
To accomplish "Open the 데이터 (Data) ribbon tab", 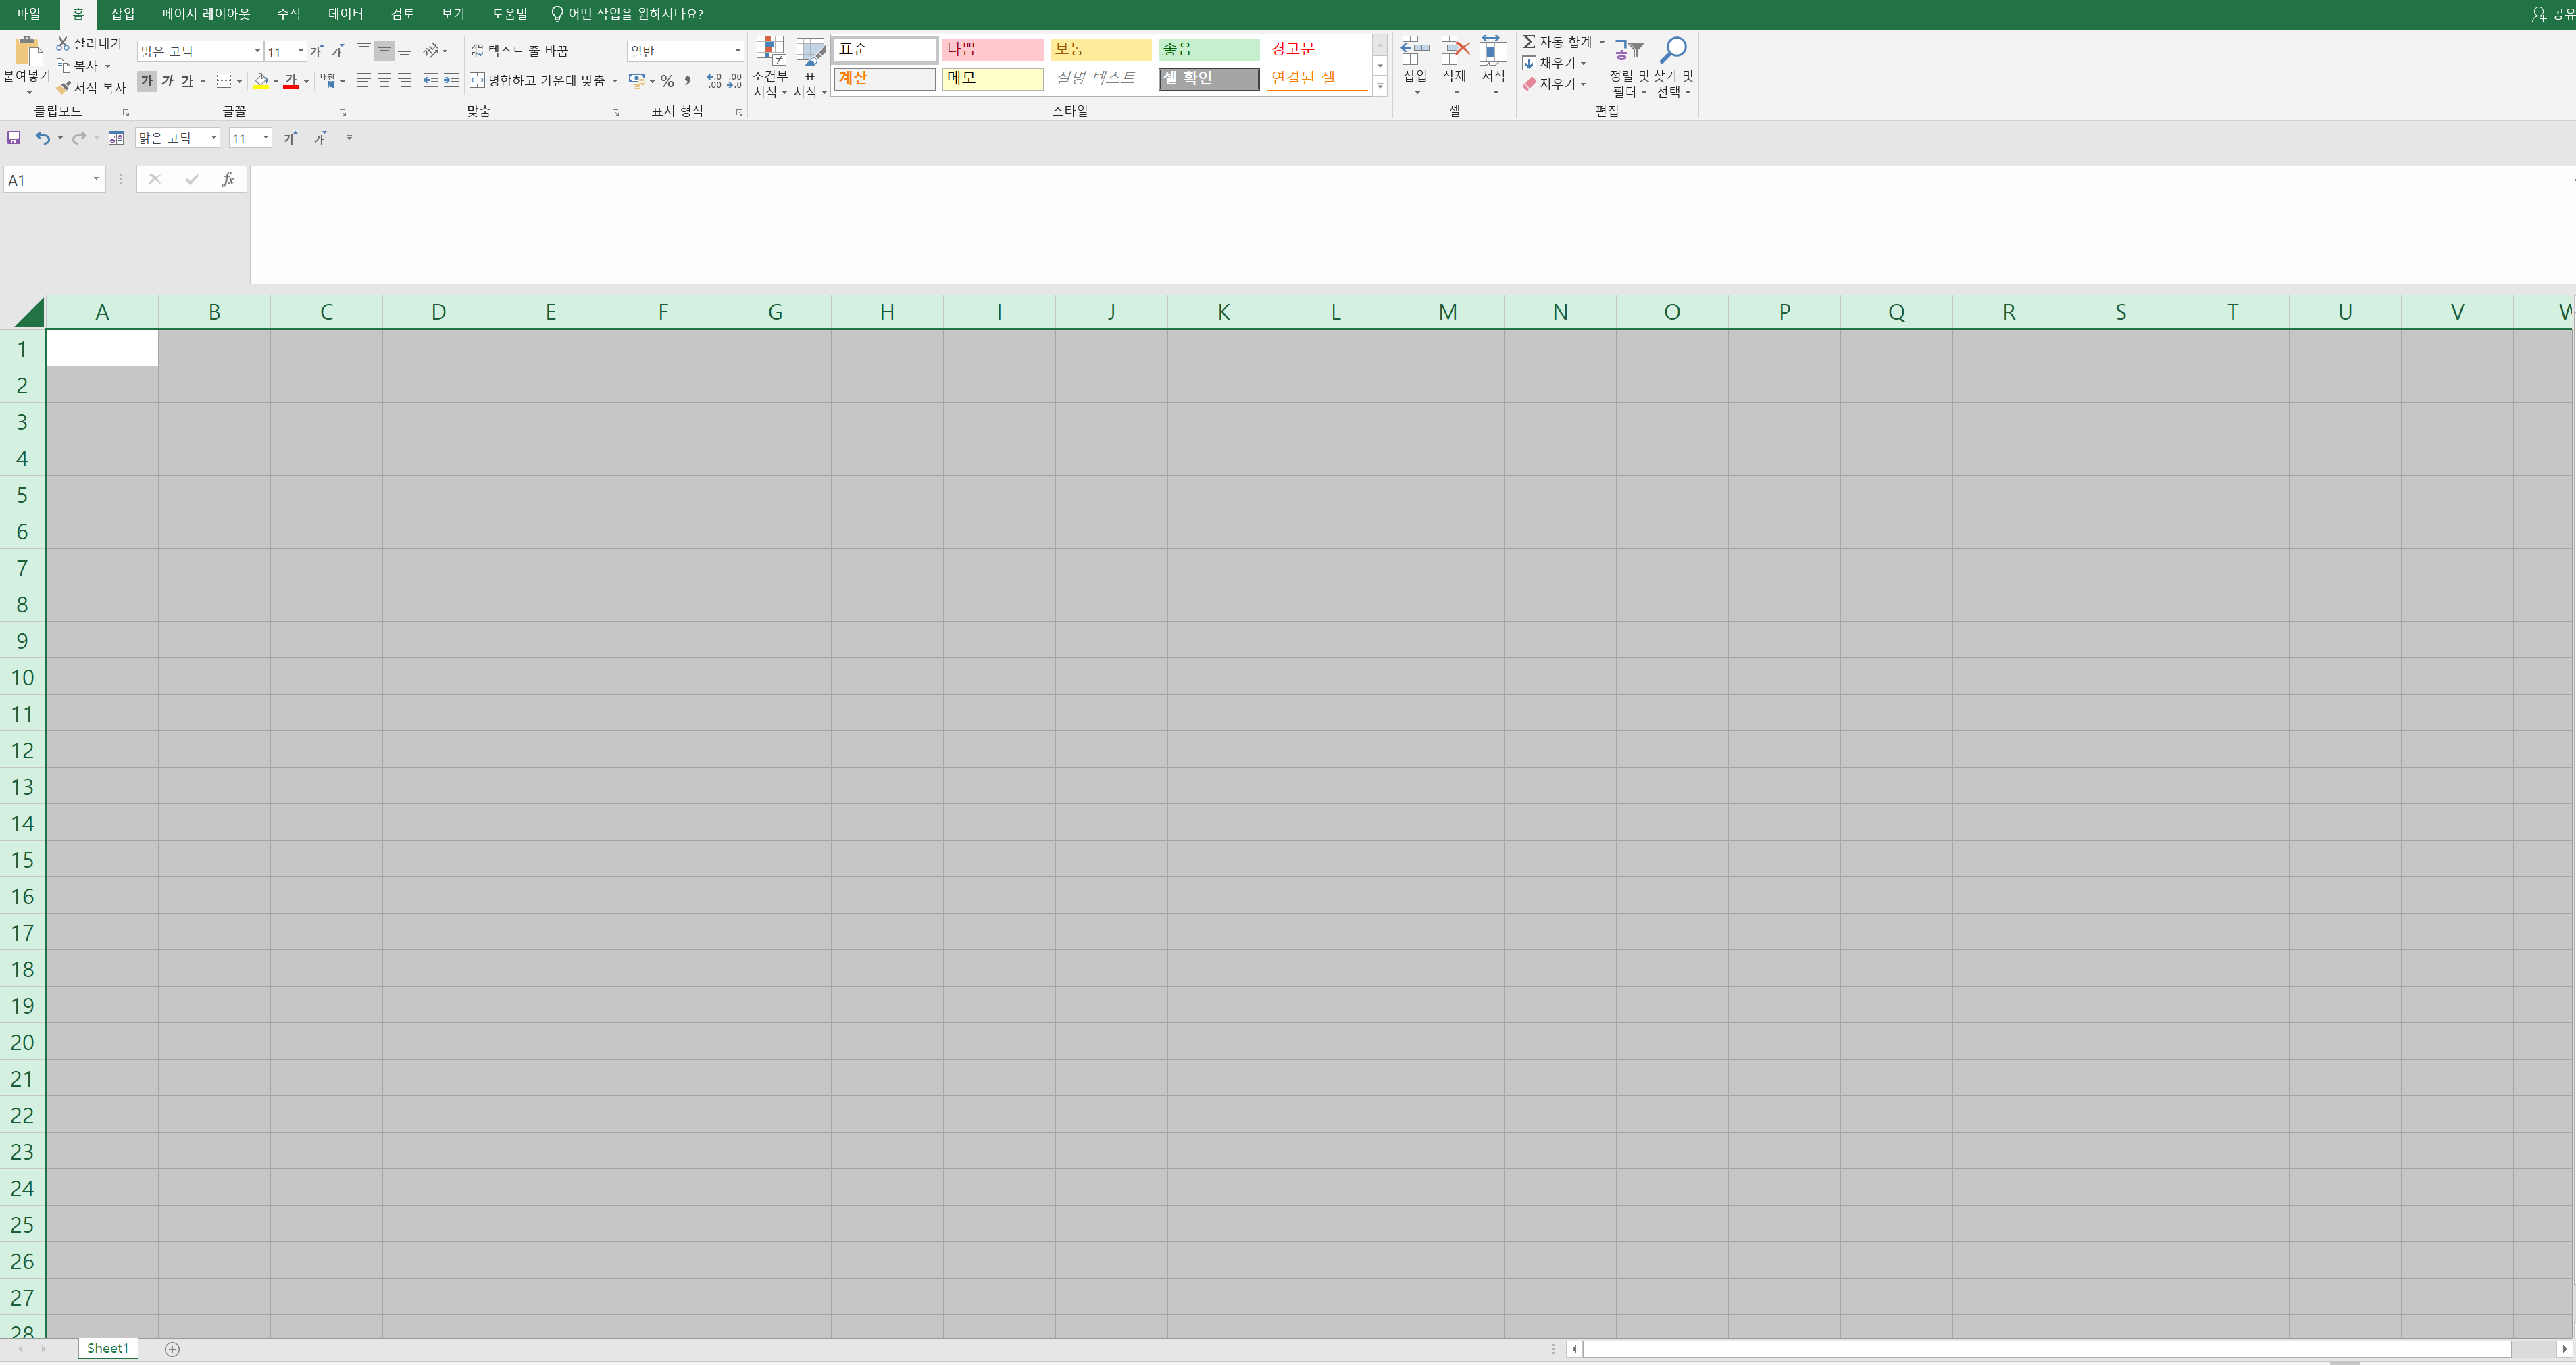I will coord(345,14).
